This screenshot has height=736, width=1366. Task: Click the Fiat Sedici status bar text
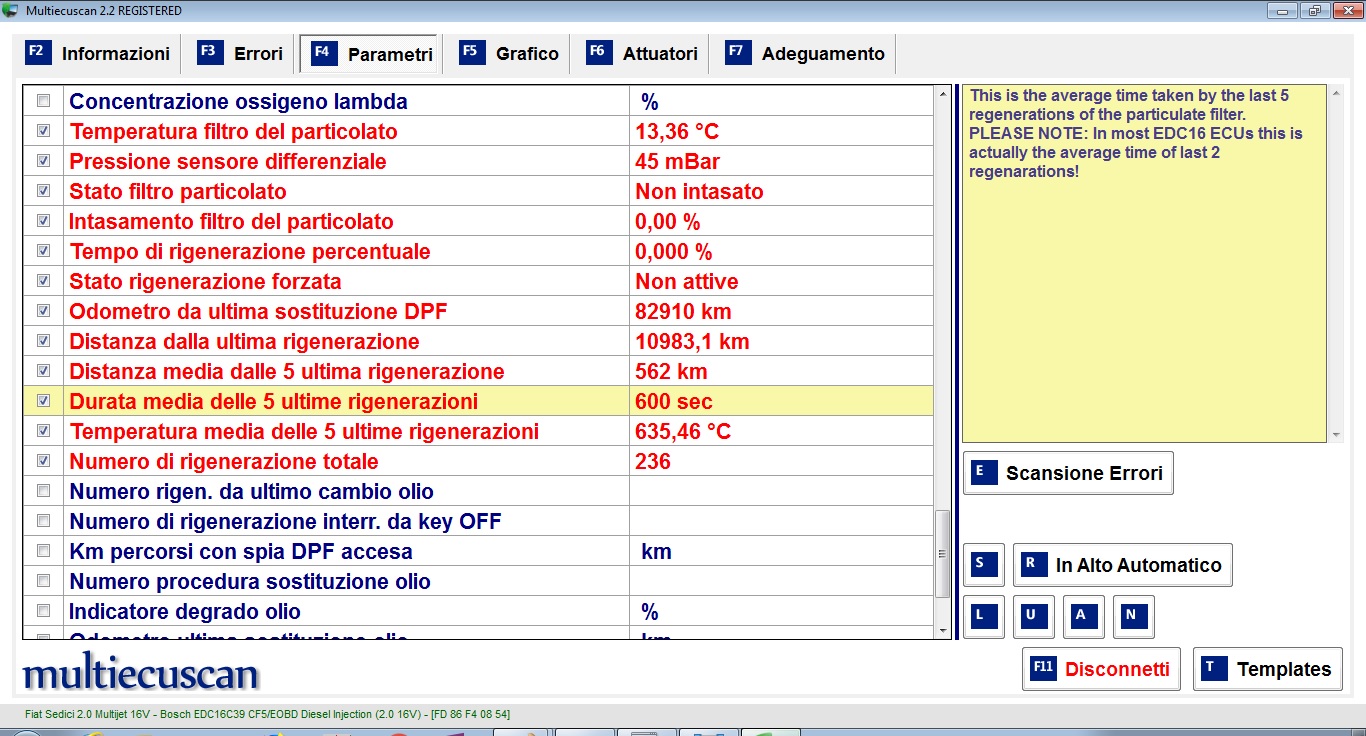point(268,714)
